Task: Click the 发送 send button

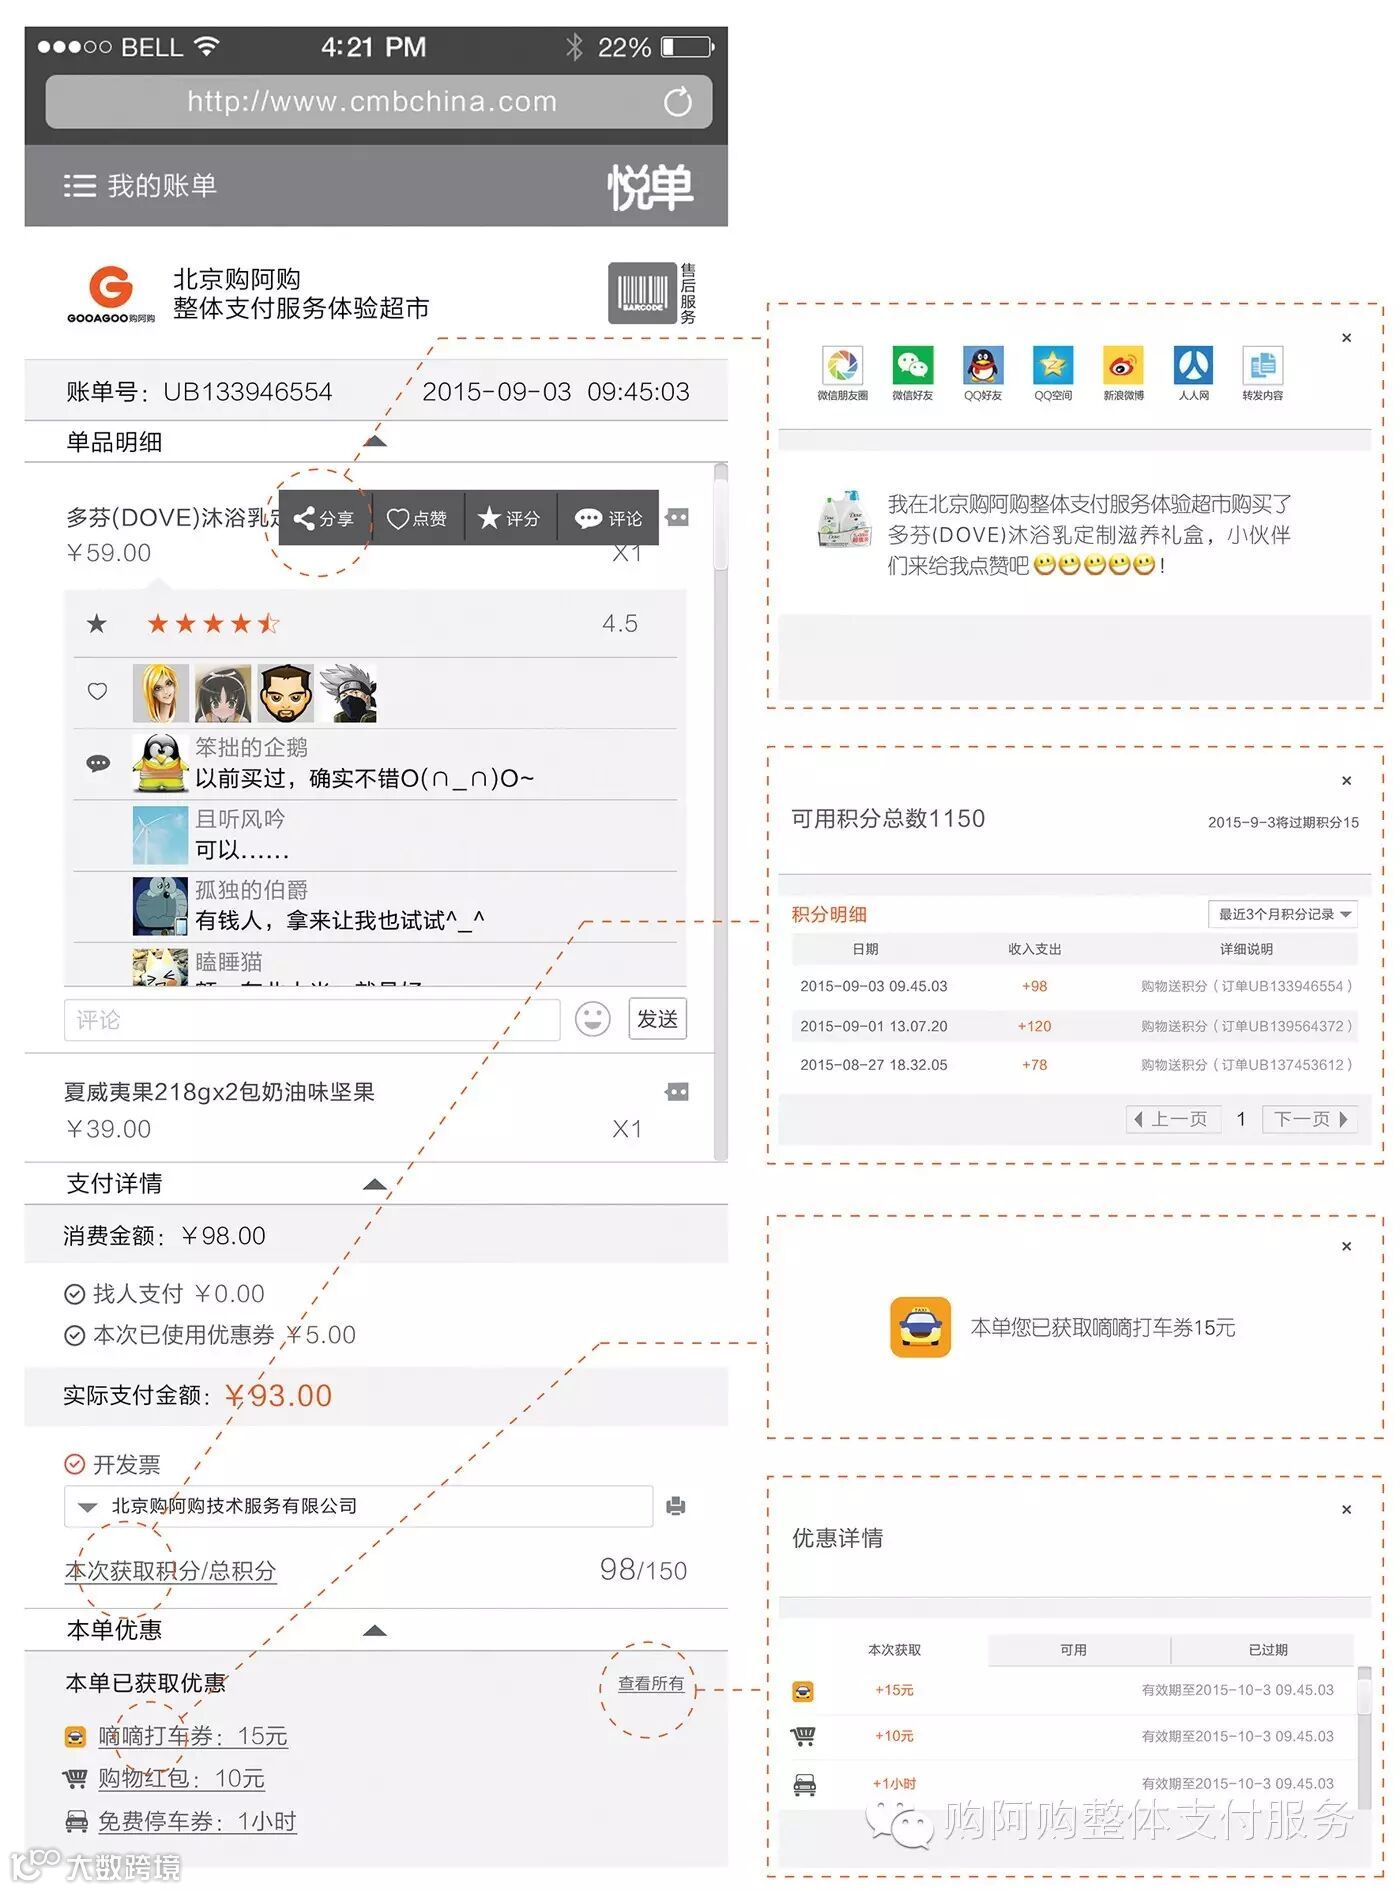Action: [x=657, y=1019]
